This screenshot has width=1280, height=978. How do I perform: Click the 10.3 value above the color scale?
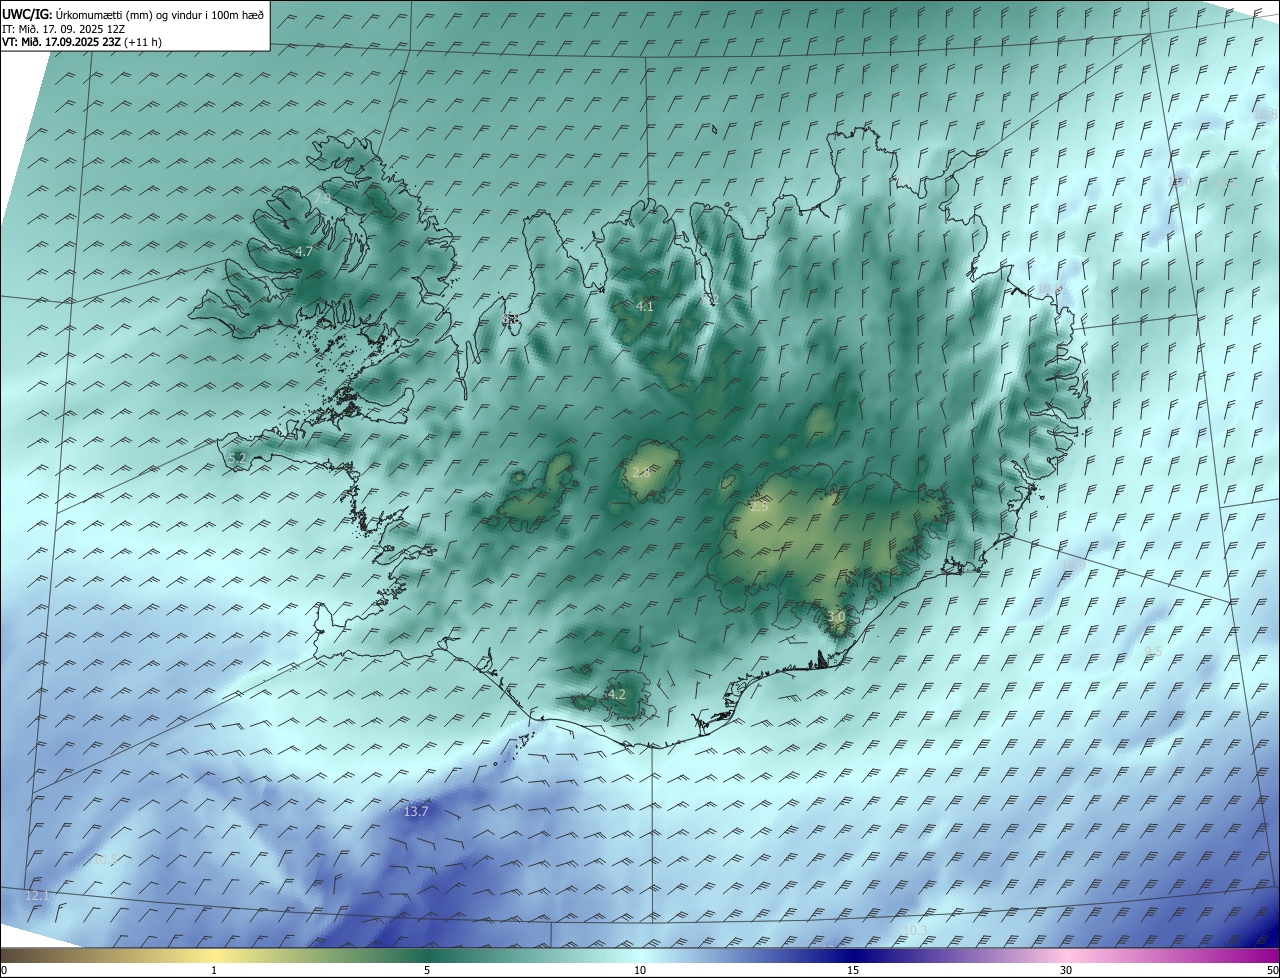[x=915, y=930]
